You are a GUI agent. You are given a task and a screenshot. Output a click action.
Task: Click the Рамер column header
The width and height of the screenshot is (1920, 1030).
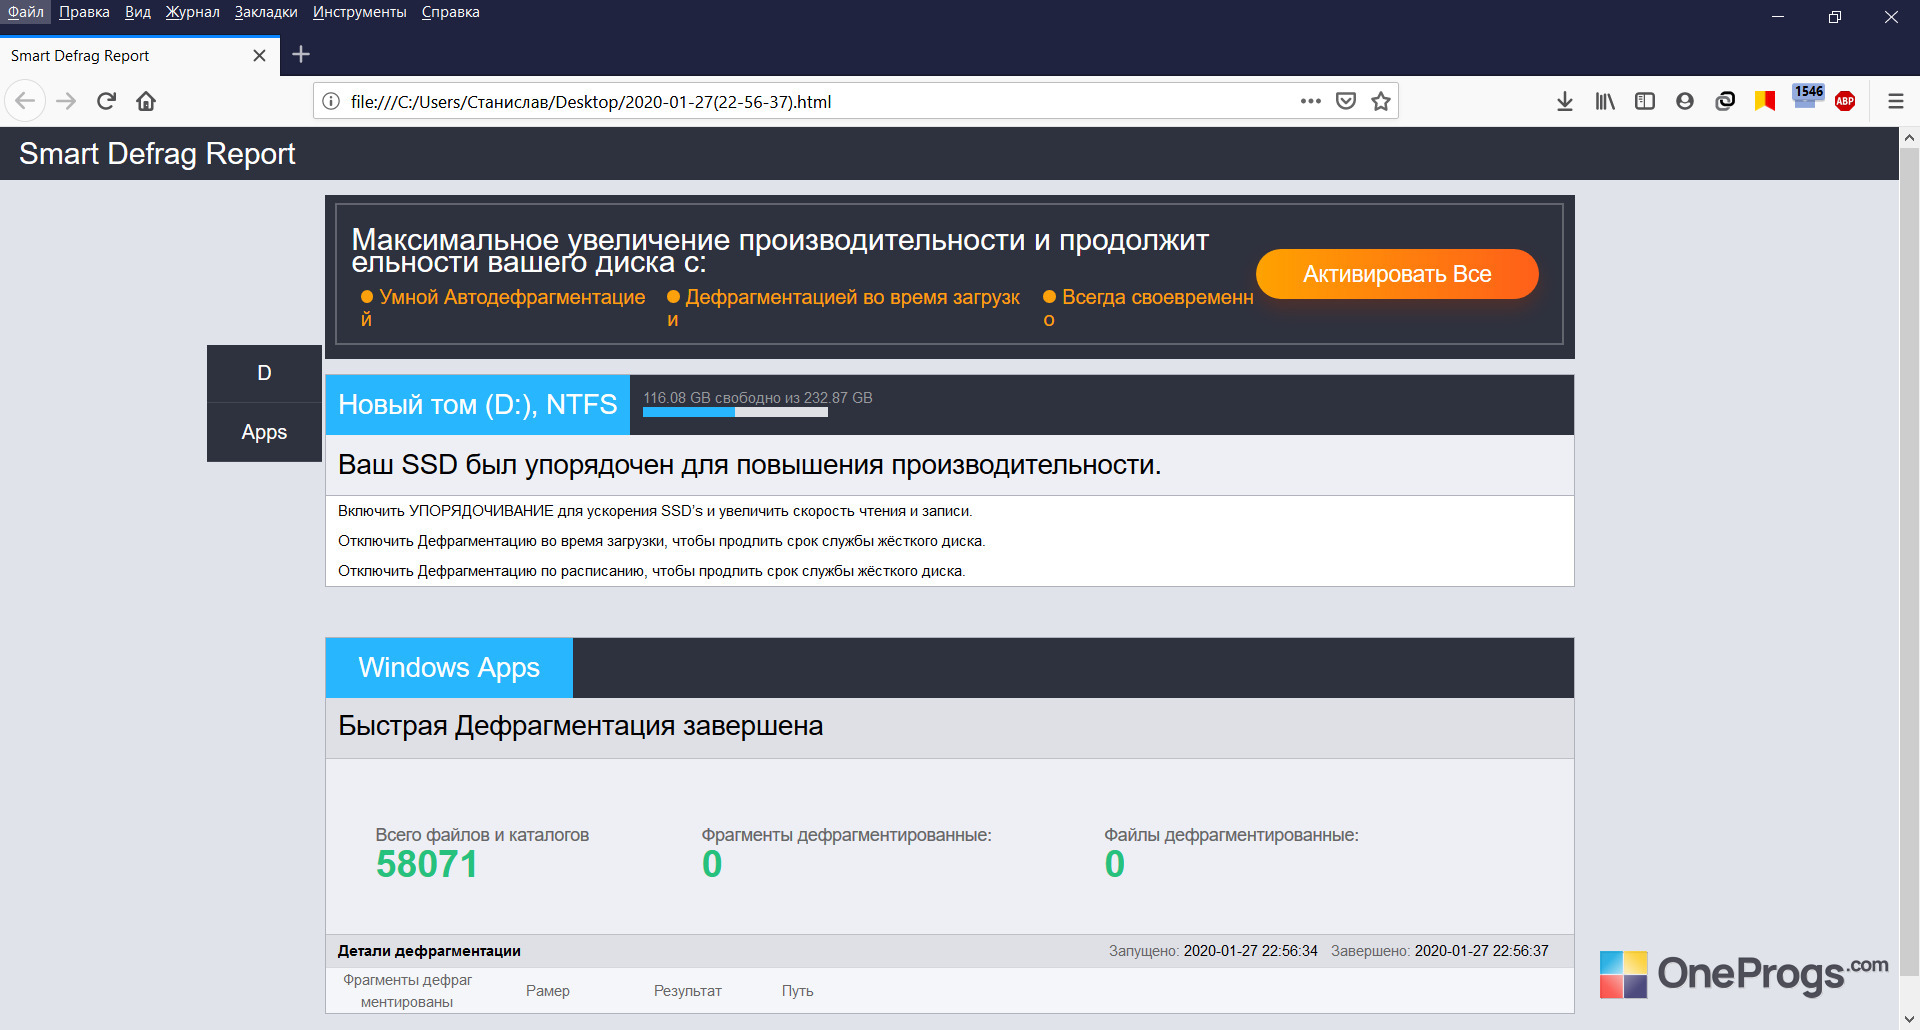(548, 991)
